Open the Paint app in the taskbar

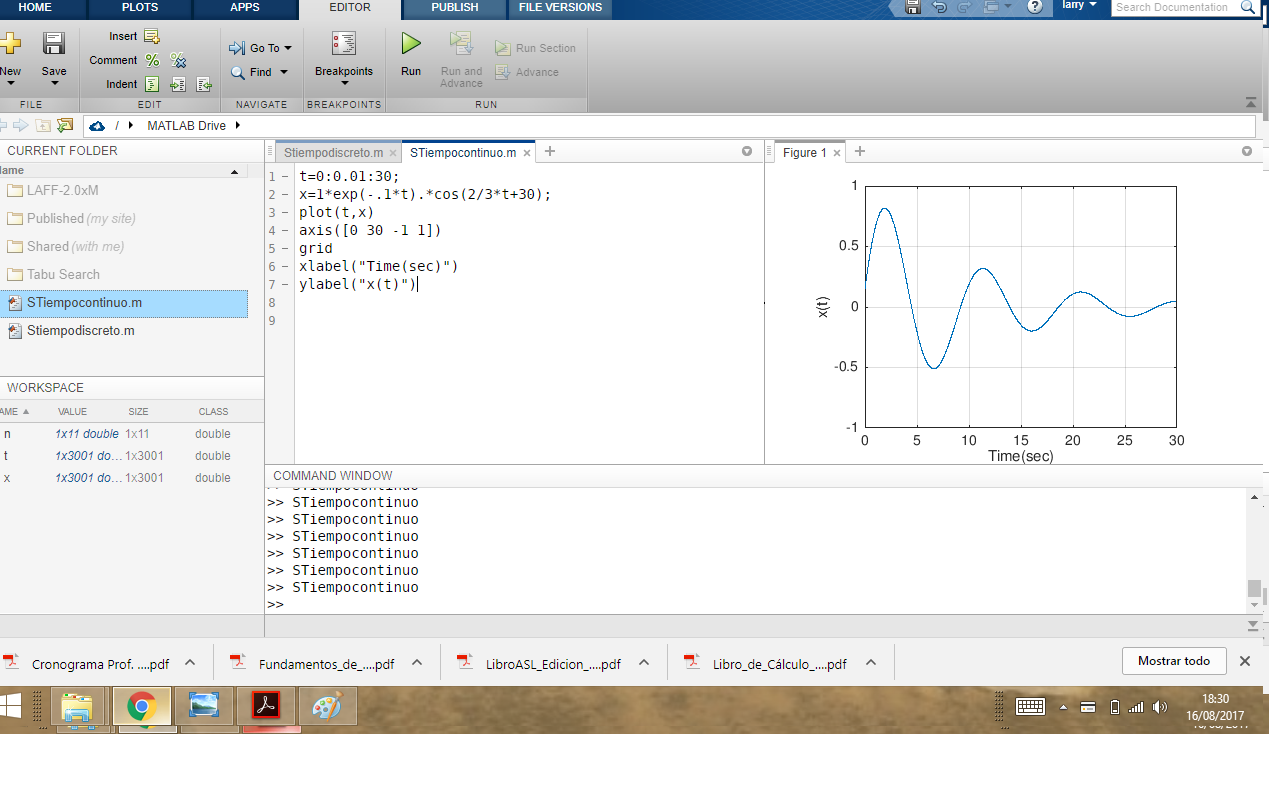[326, 706]
